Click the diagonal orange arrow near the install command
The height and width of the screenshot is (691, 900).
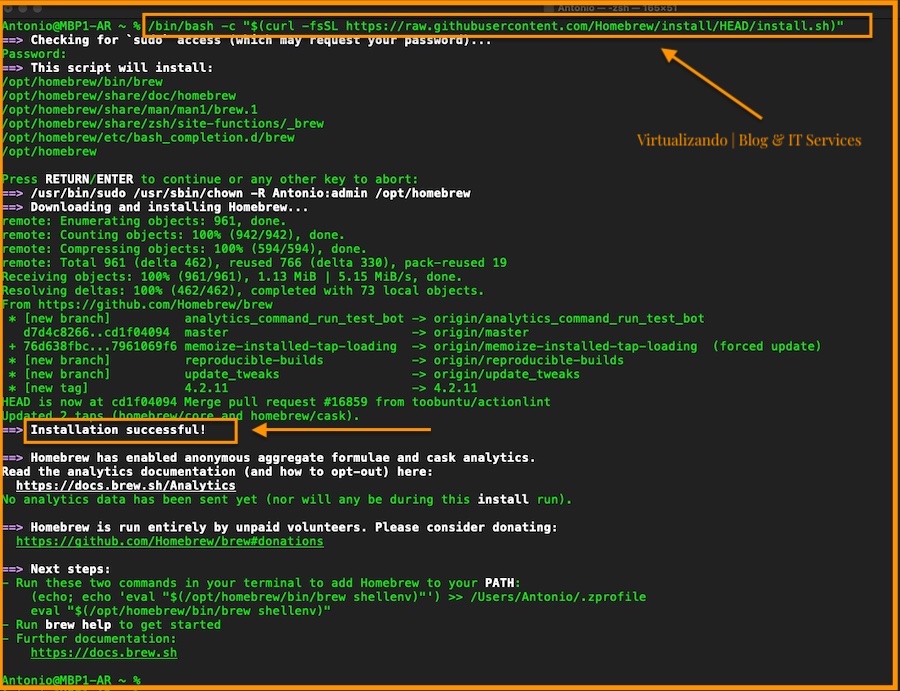click(712, 84)
